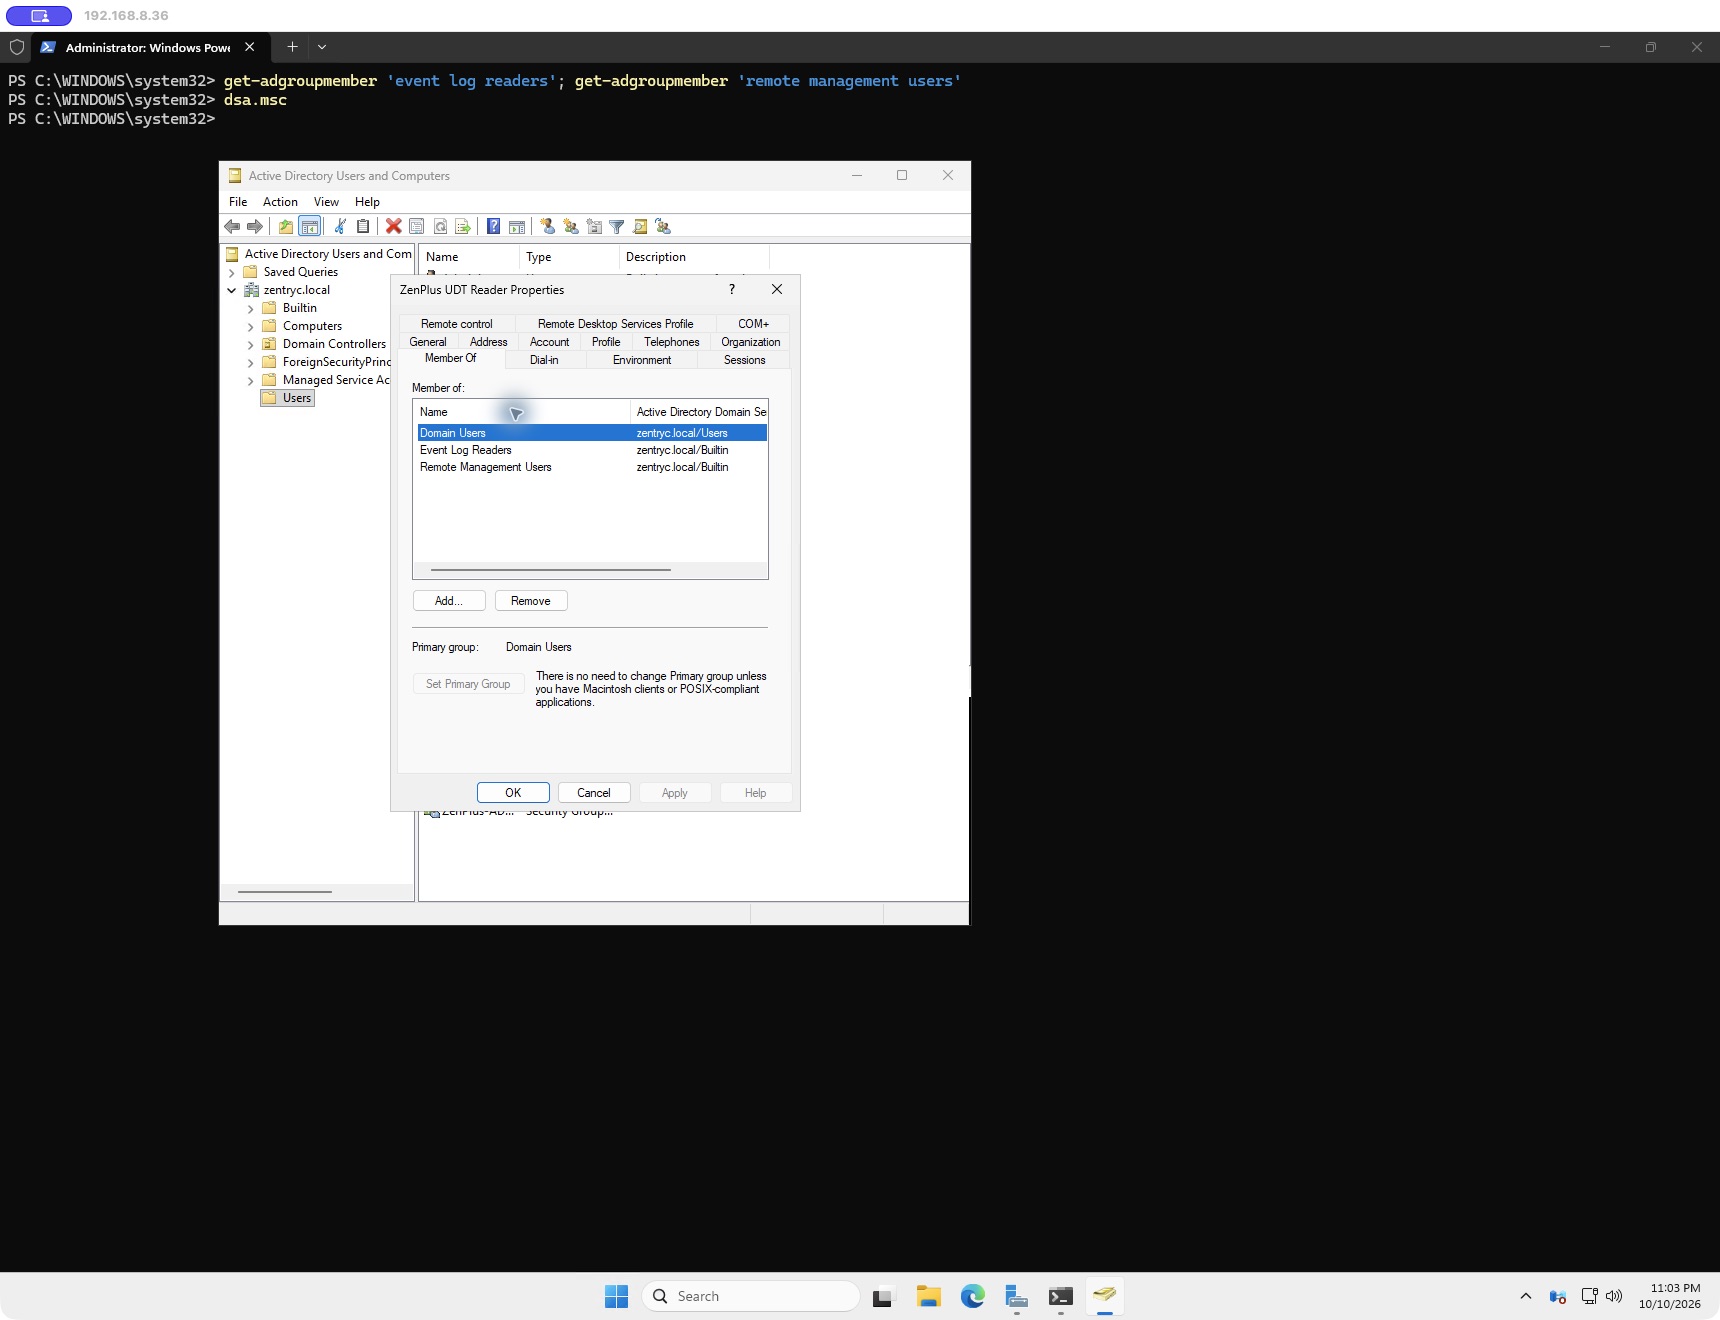Collapse the zentryc.local domain node

232,291
